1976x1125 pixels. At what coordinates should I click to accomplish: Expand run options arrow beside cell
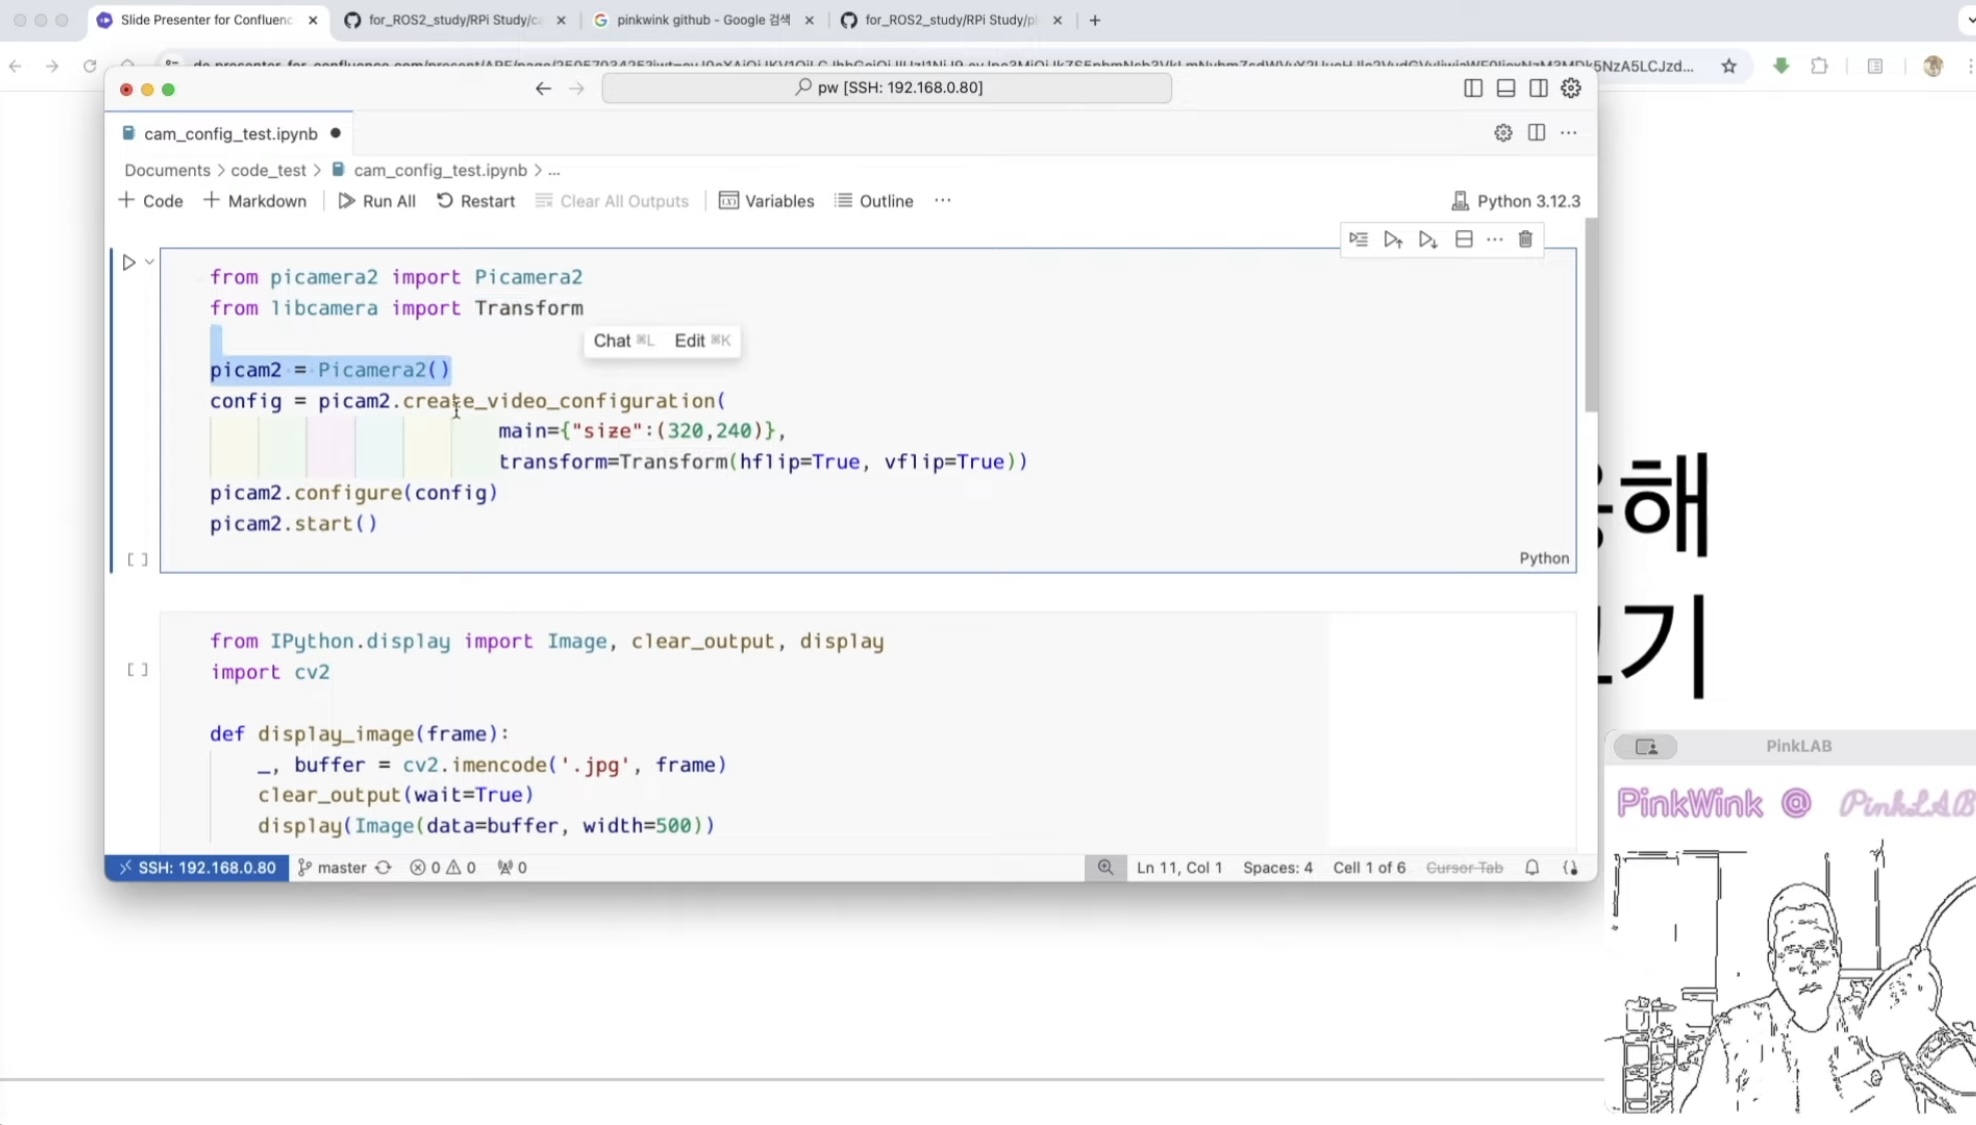(x=149, y=262)
